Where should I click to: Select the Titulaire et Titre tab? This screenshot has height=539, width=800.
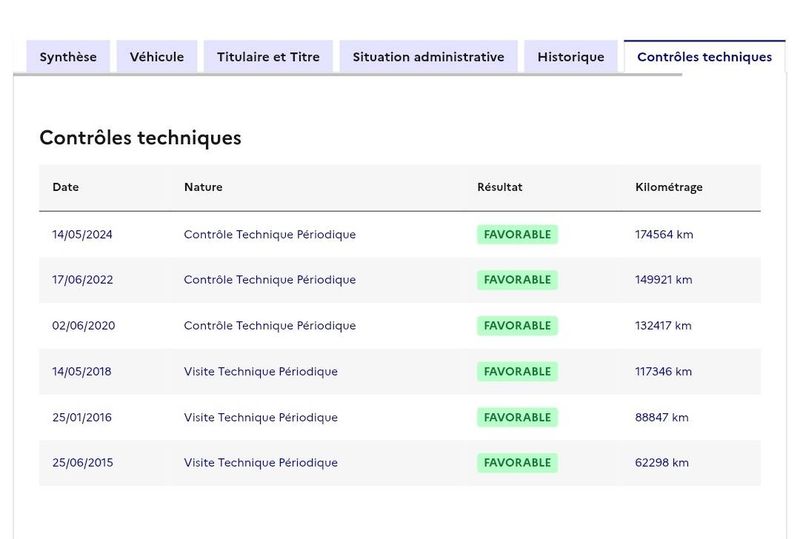(268, 57)
